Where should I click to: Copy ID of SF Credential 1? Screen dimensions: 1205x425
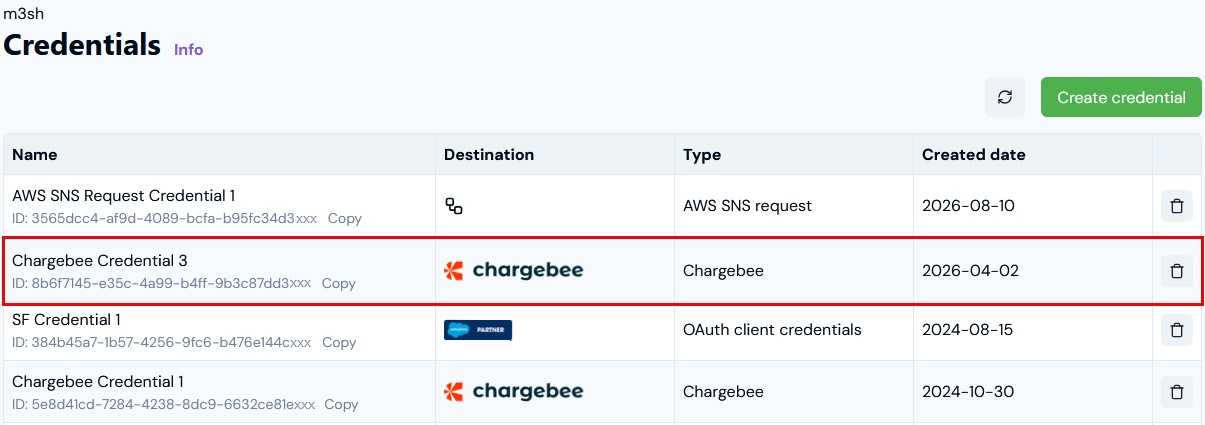(339, 342)
